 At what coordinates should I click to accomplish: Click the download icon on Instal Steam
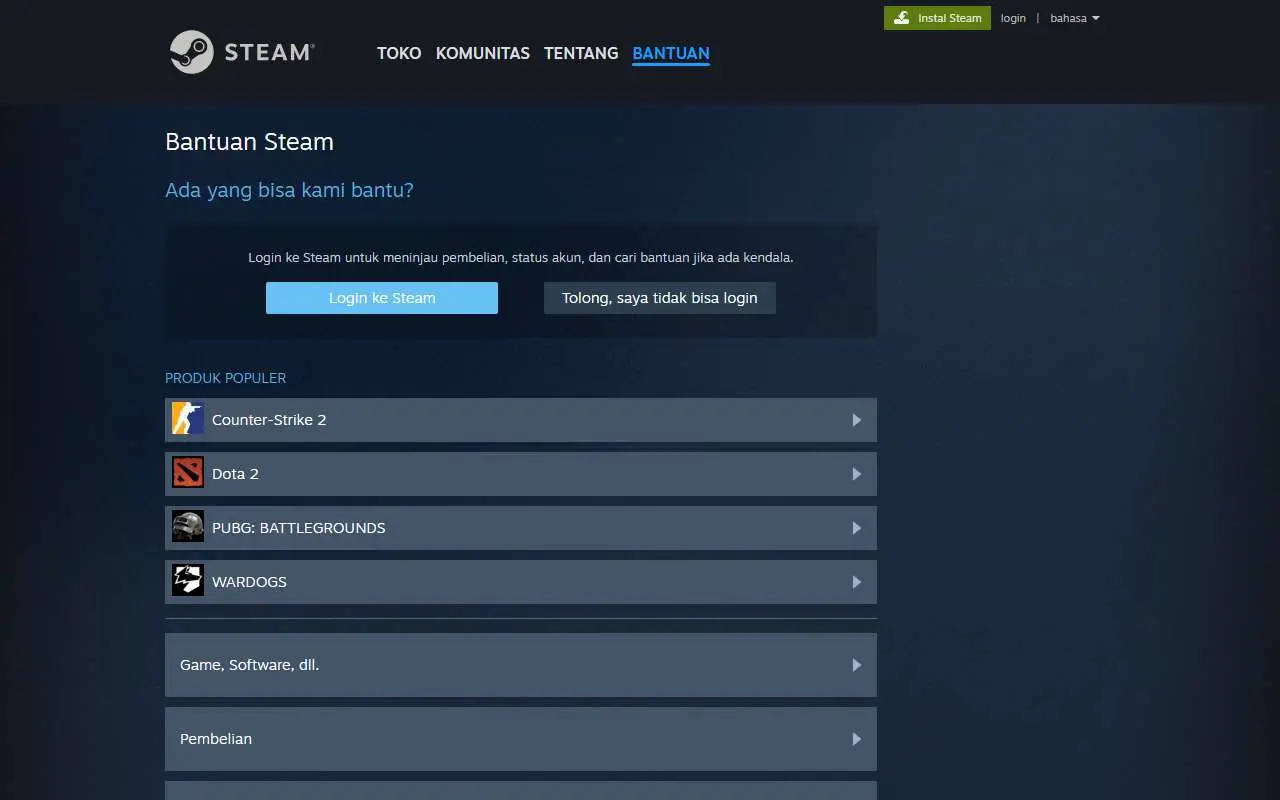click(902, 18)
